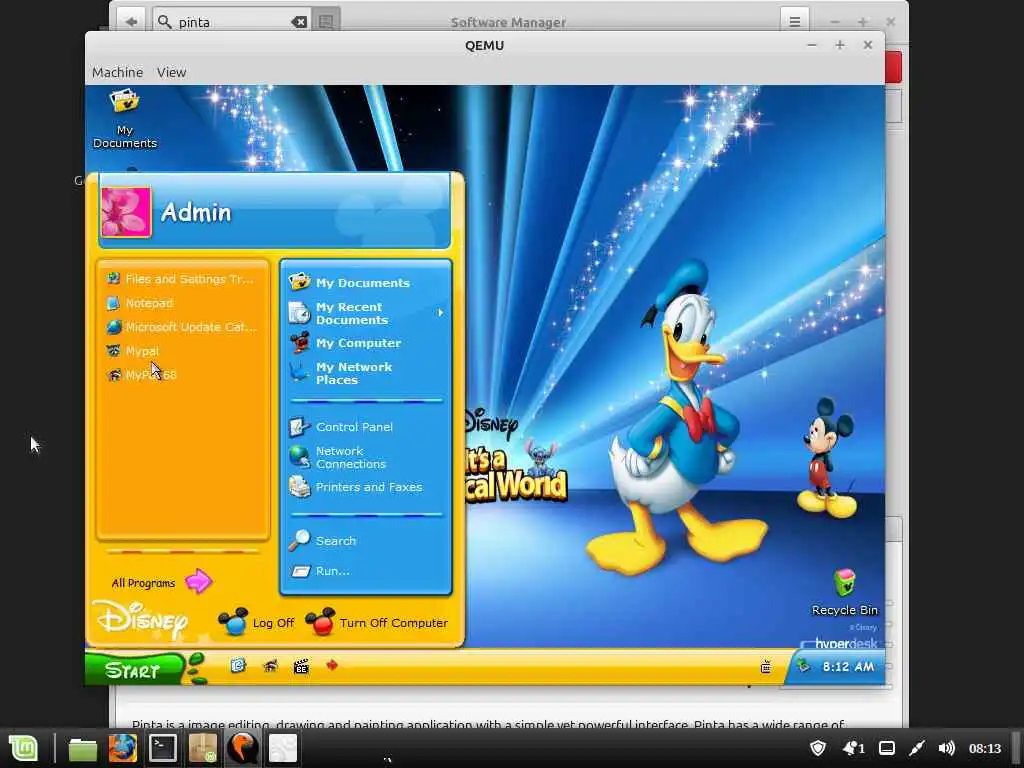
Task: Open Control Panel from Start menu
Action: click(342, 427)
